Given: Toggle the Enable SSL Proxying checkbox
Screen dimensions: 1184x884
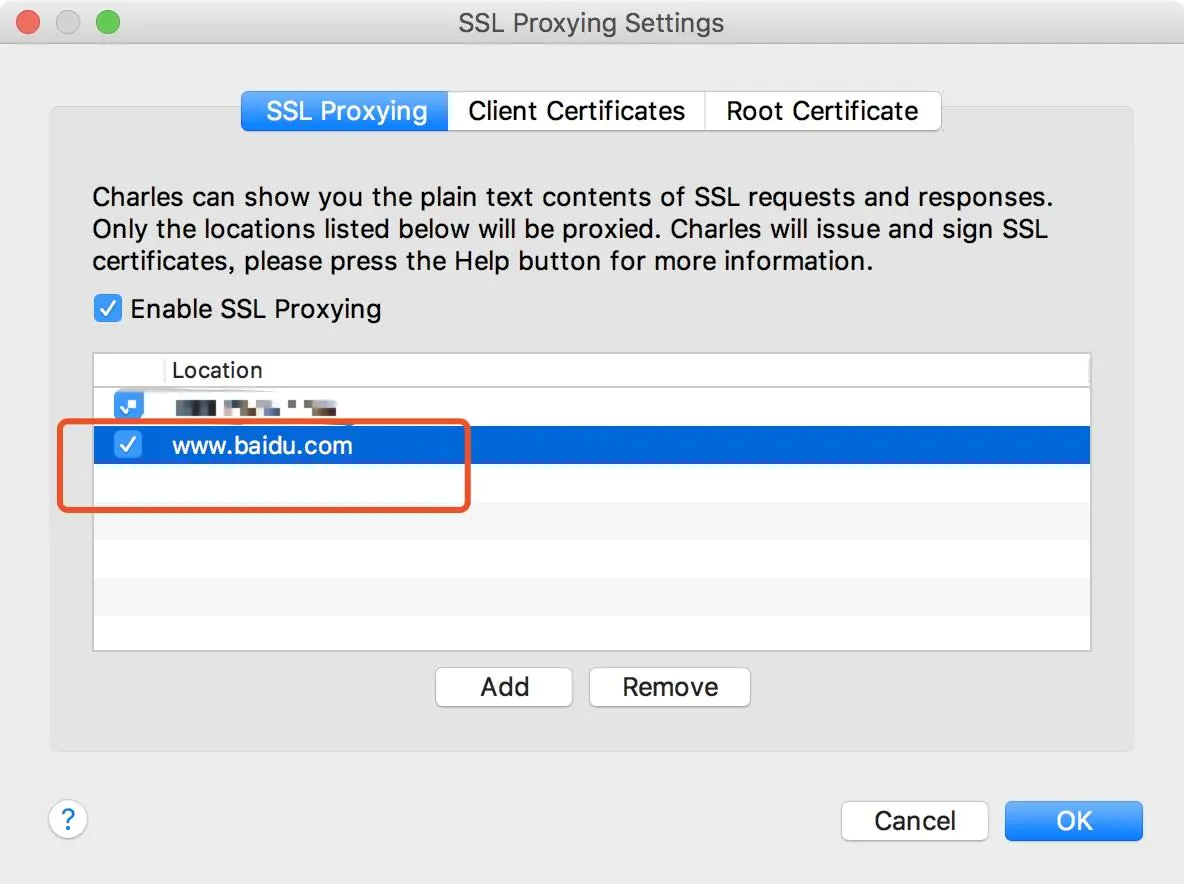Looking at the screenshot, I should tap(108, 308).
